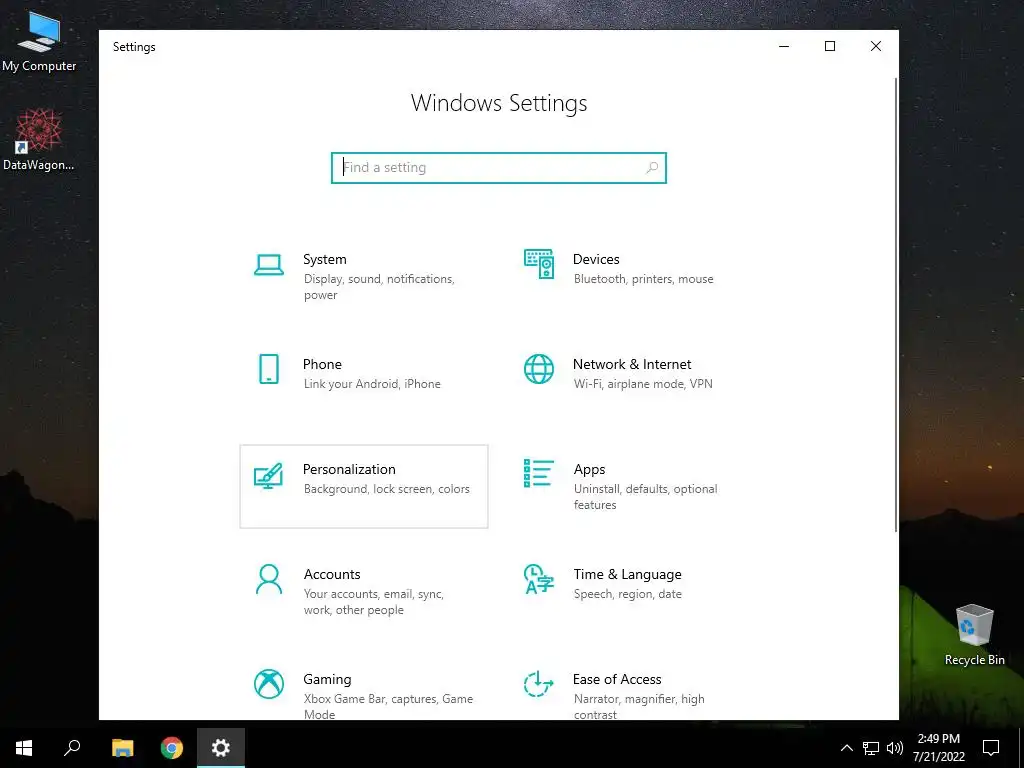Open the Personalization brush icon
The image size is (1024, 768).
tap(268, 475)
